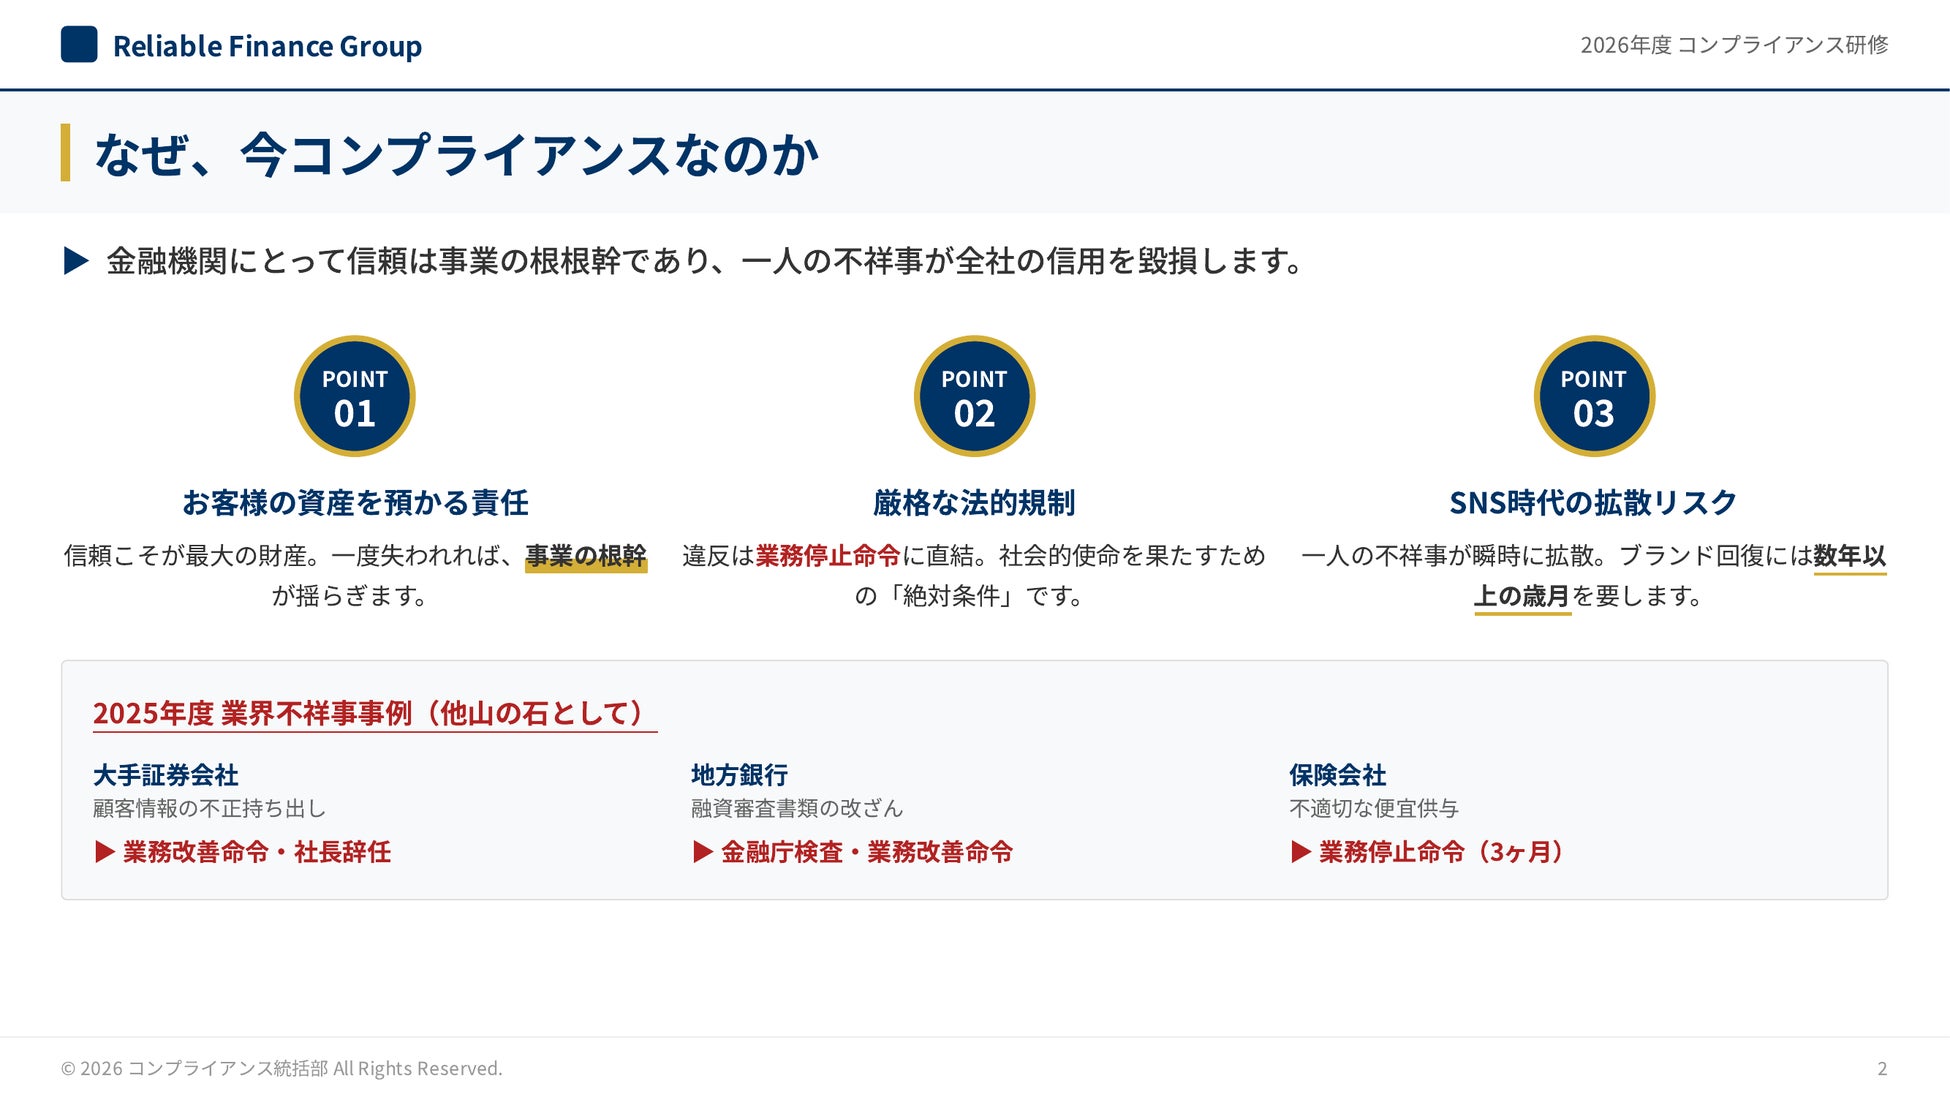Click the heading SNS時代の拡散リスク
The width and height of the screenshot is (1950, 1097).
tap(1593, 502)
